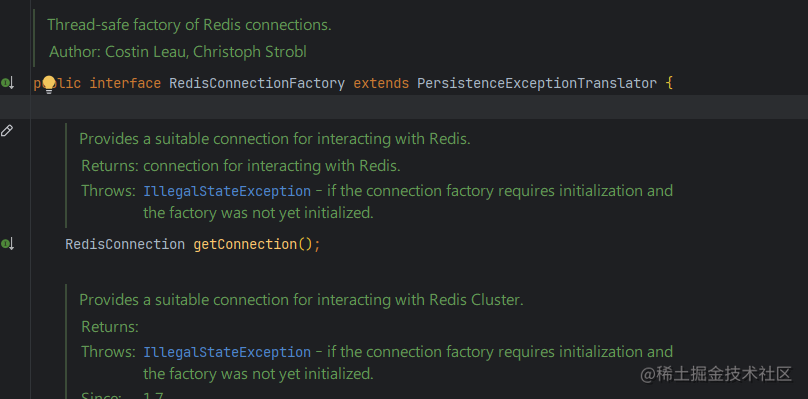The image size is (808, 399).
Task: Place the caret on the empty highlighted line
Action: pos(419,107)
